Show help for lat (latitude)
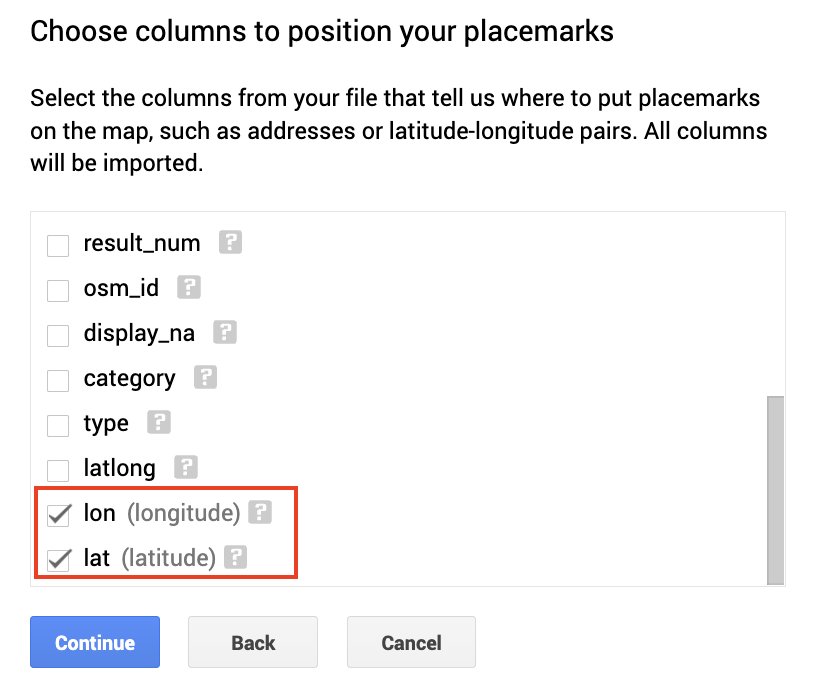The image size is (828, 690). point(236,557)
